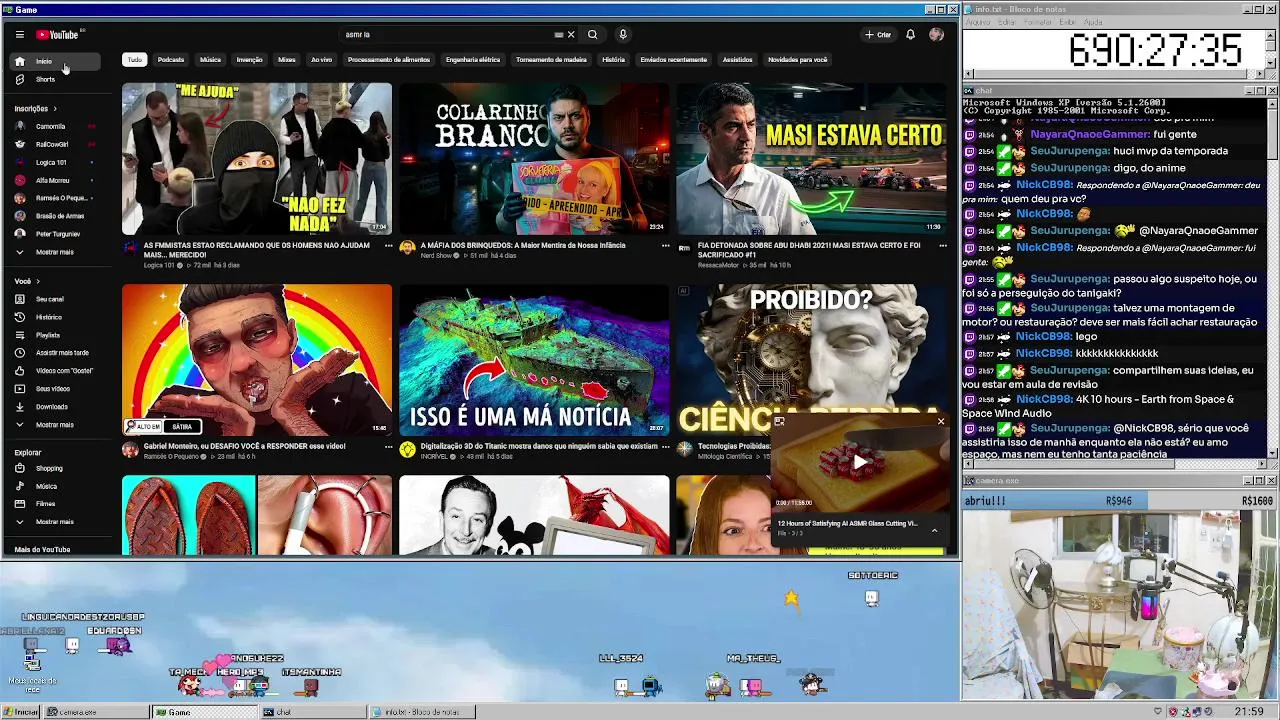Open Histórico in the sidebar

pos(55,317)
